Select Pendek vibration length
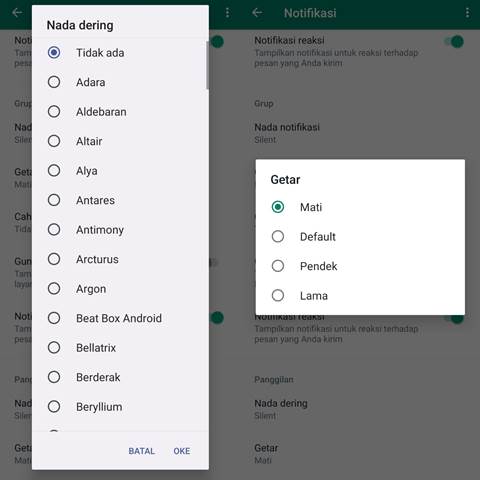Screen dimensions: 480x480 (360, 266)
